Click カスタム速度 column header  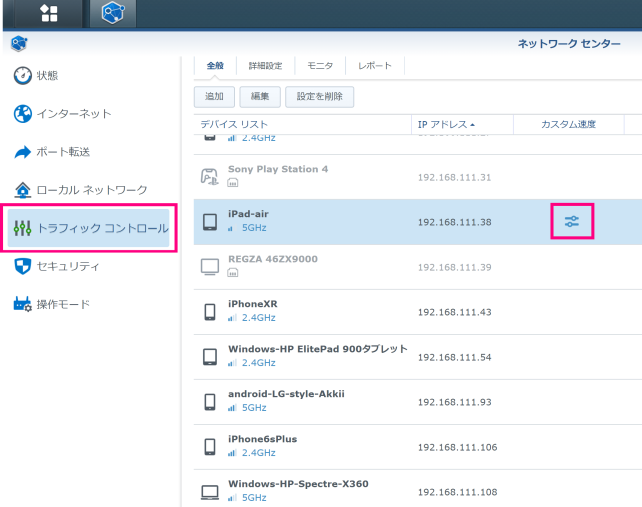[568, 124]
